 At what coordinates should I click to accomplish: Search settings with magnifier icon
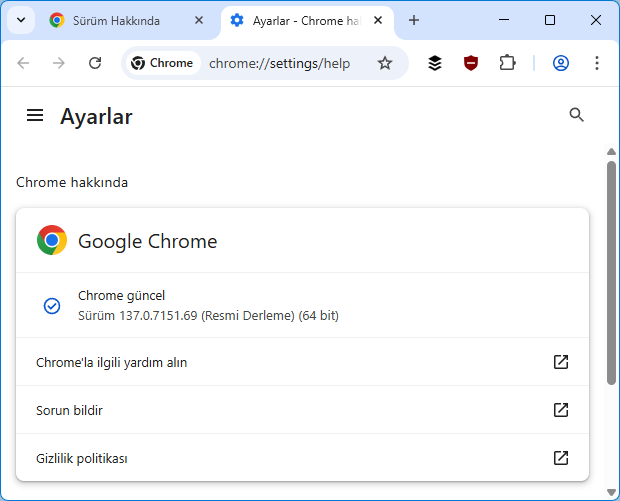tap(576, 115)
